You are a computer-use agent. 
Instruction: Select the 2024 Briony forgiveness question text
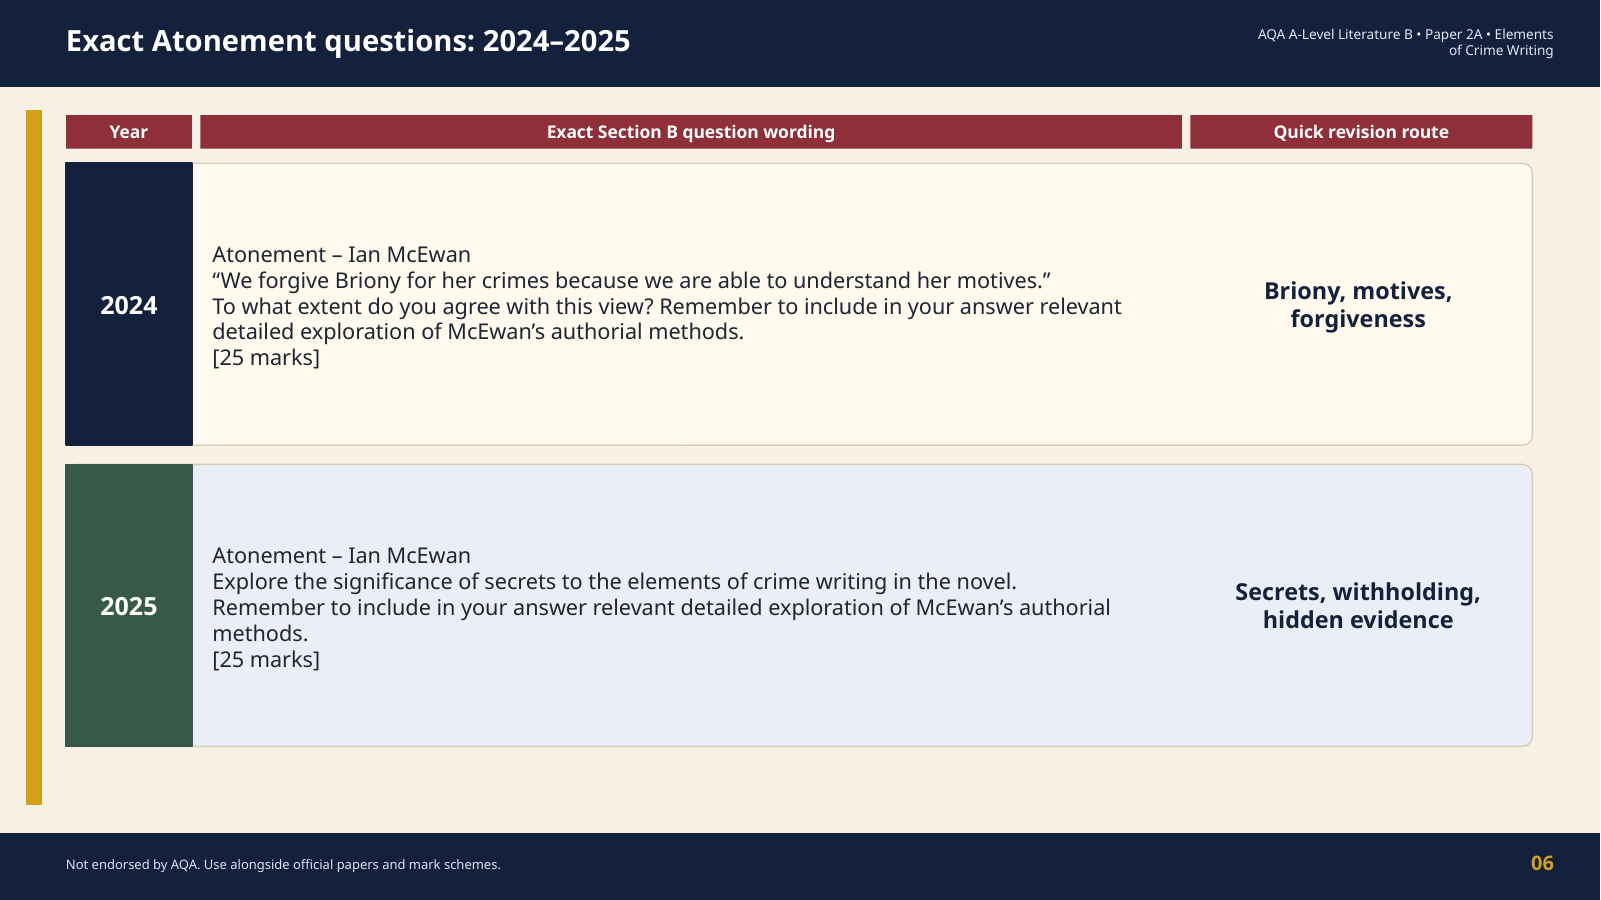pyautogui.click(x=667, y=306)
